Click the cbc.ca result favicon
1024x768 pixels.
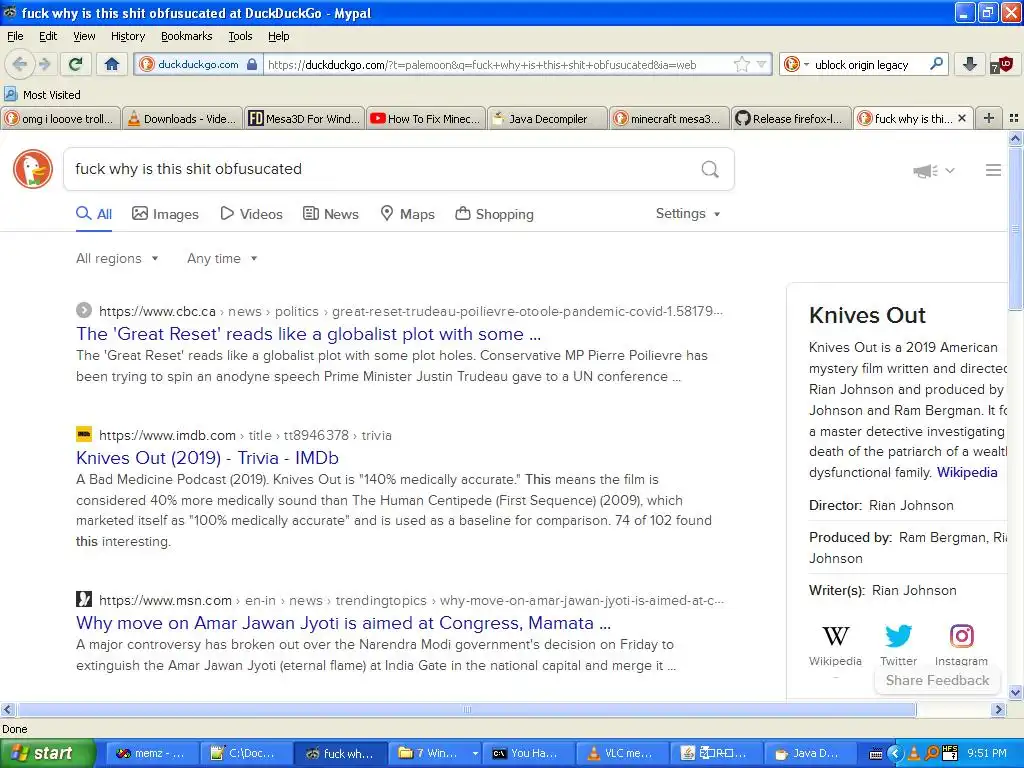click(84, 310)
